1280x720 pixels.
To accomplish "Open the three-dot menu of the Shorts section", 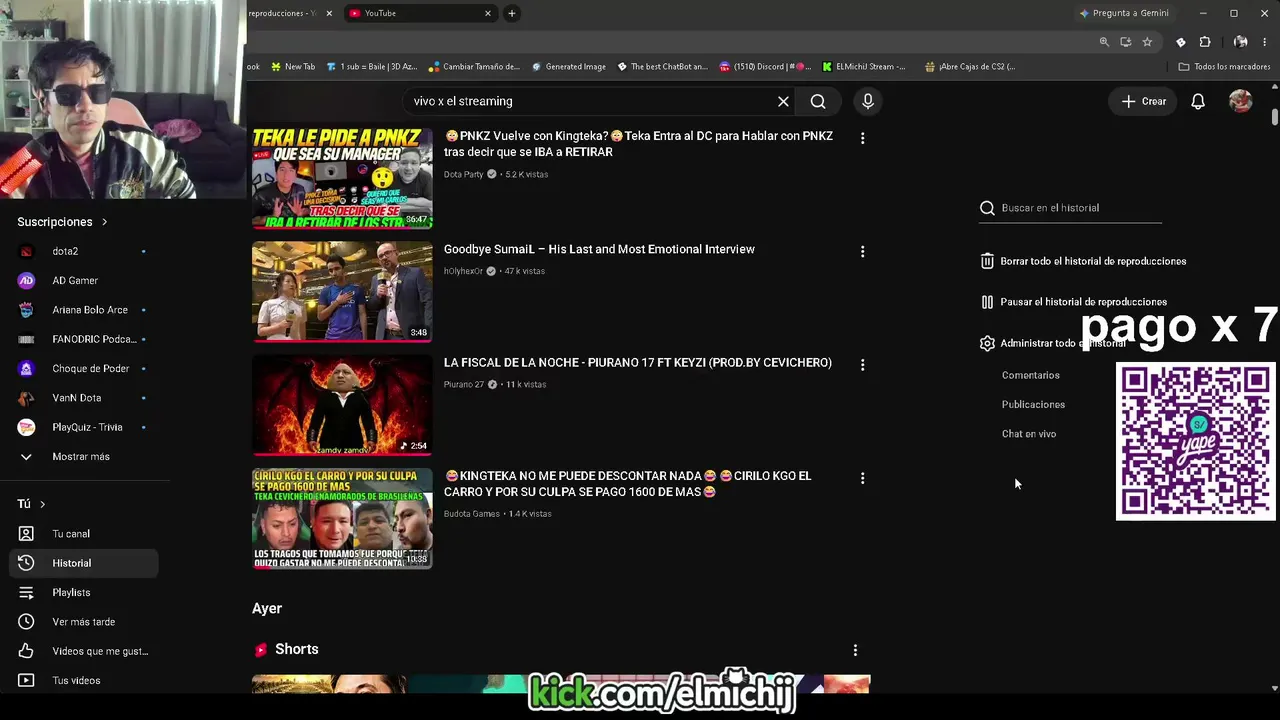I will click(855, 650).
